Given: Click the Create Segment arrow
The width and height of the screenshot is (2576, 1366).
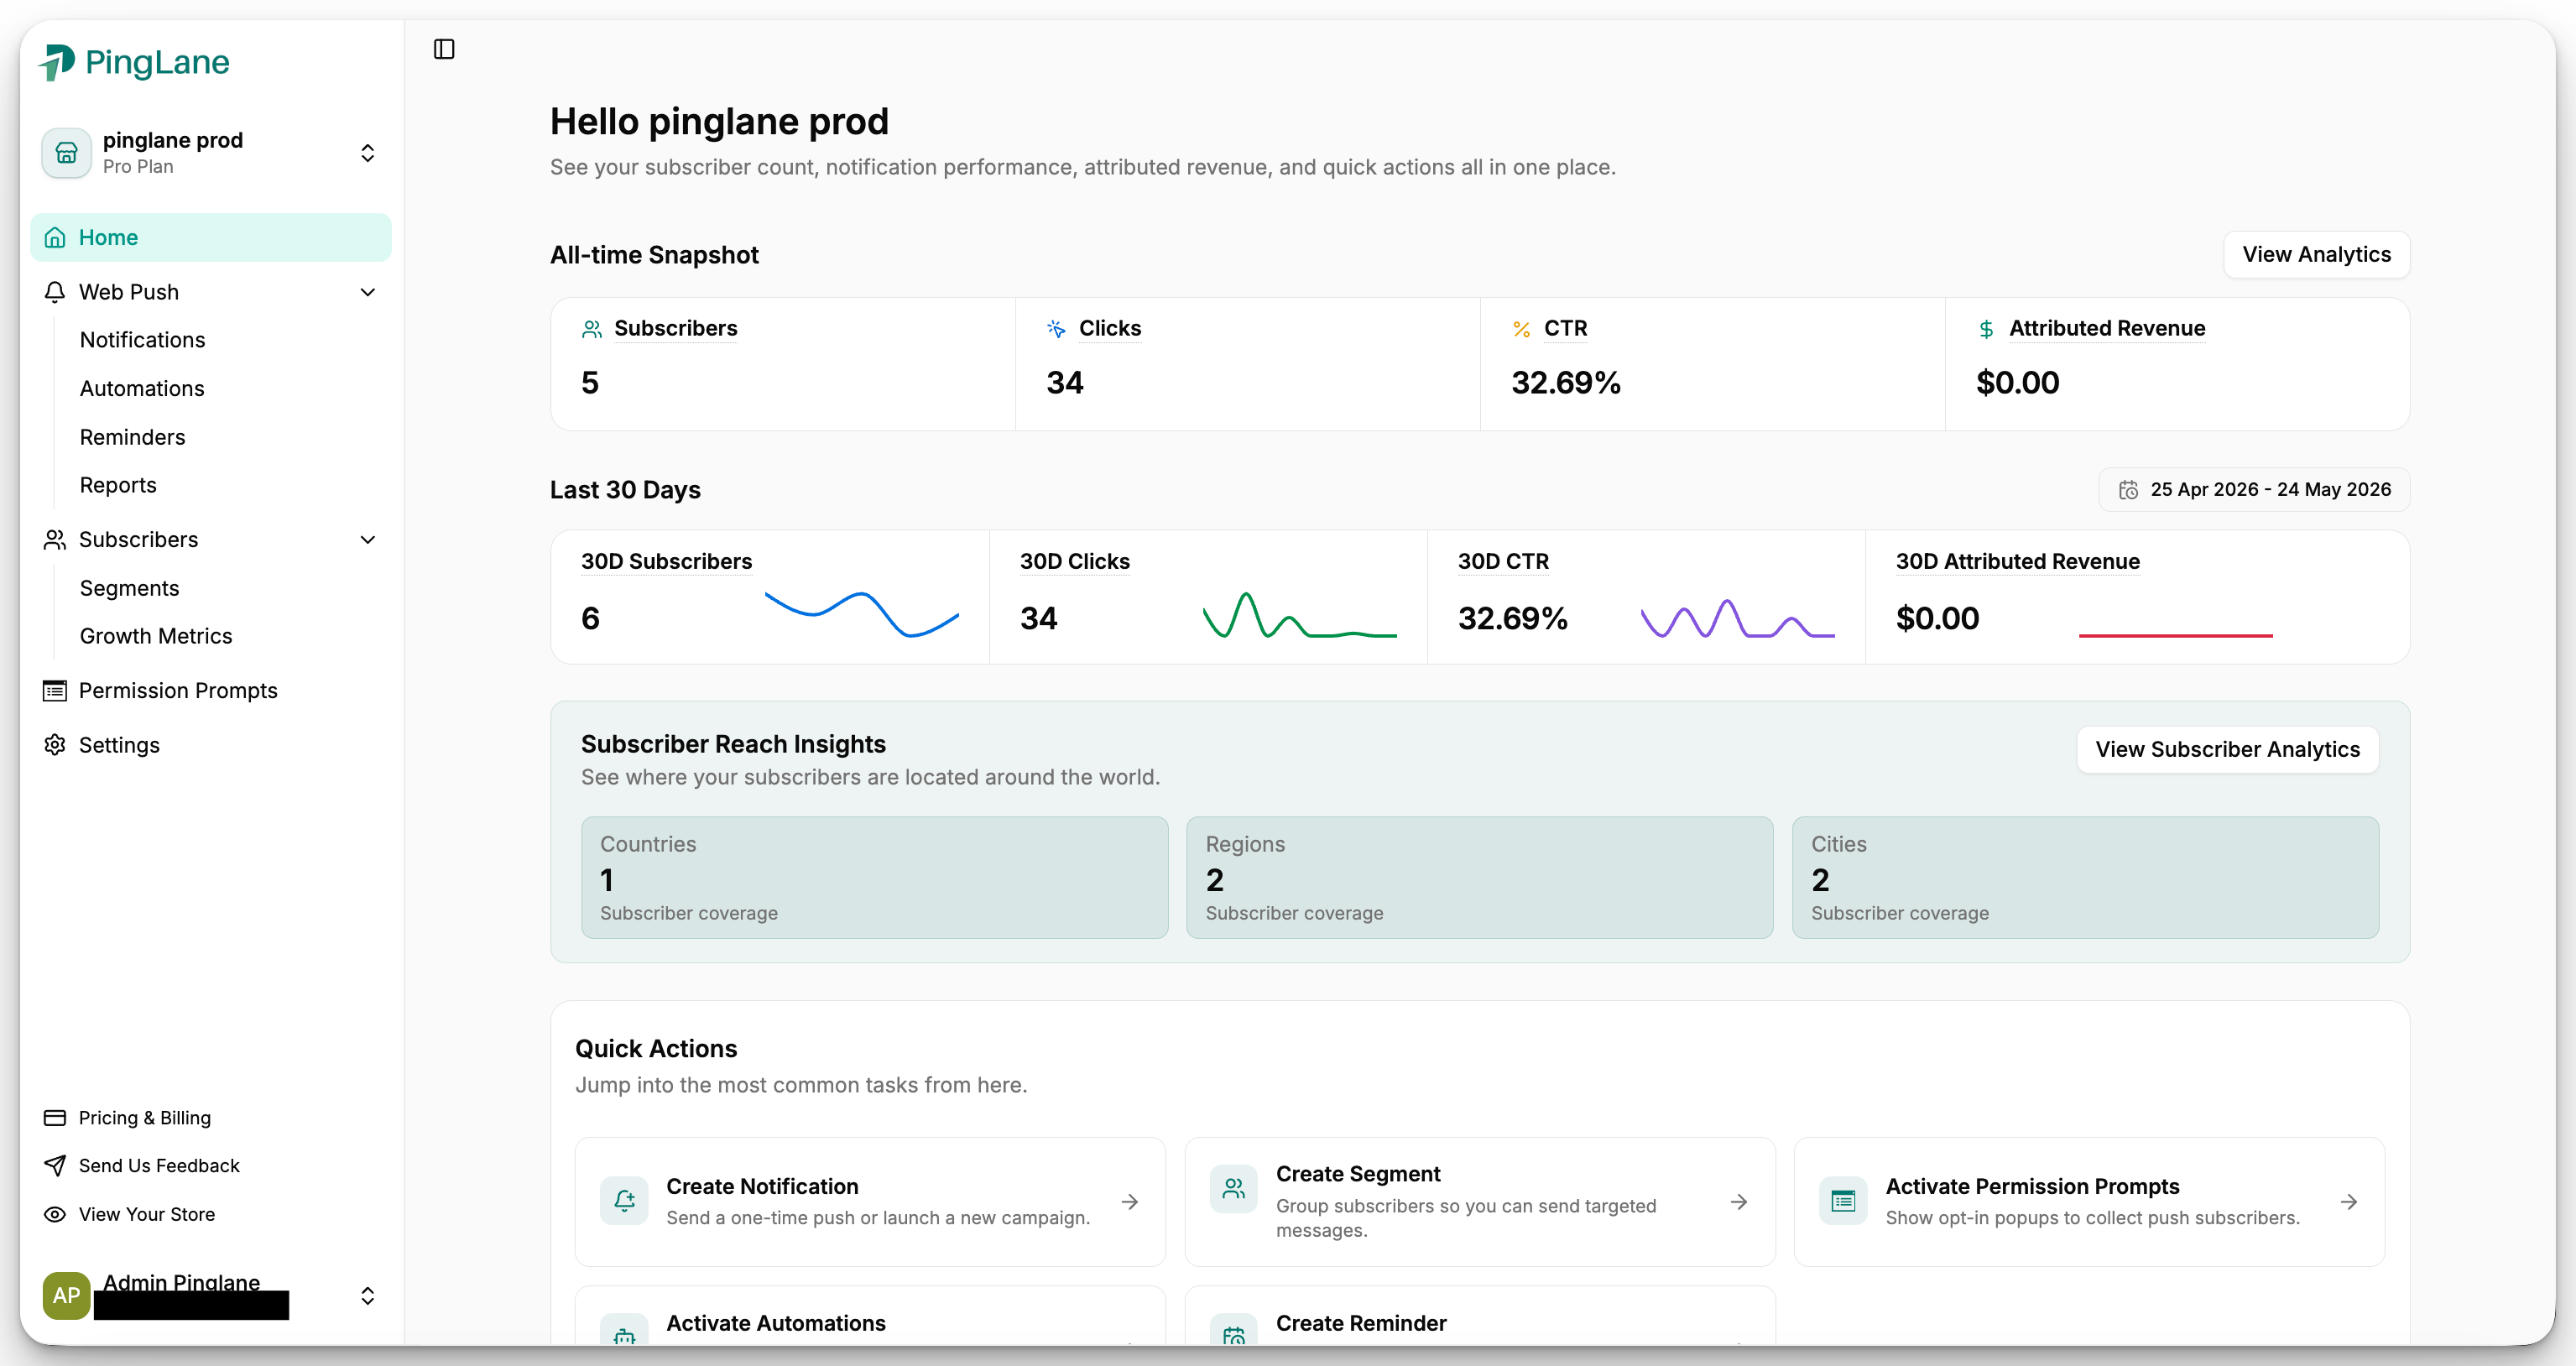Looking at the screenshot, I should [x=1739, y=1202].
